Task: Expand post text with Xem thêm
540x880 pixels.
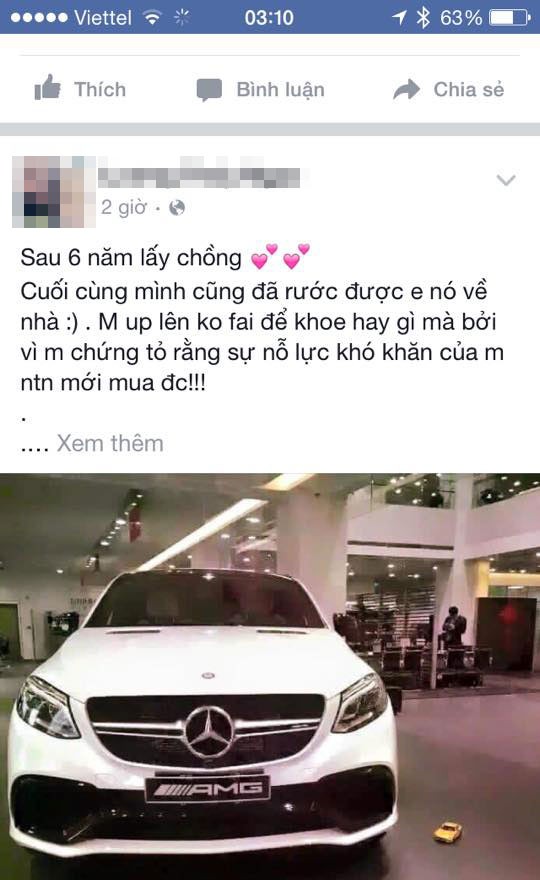Action: click(110, 443)
